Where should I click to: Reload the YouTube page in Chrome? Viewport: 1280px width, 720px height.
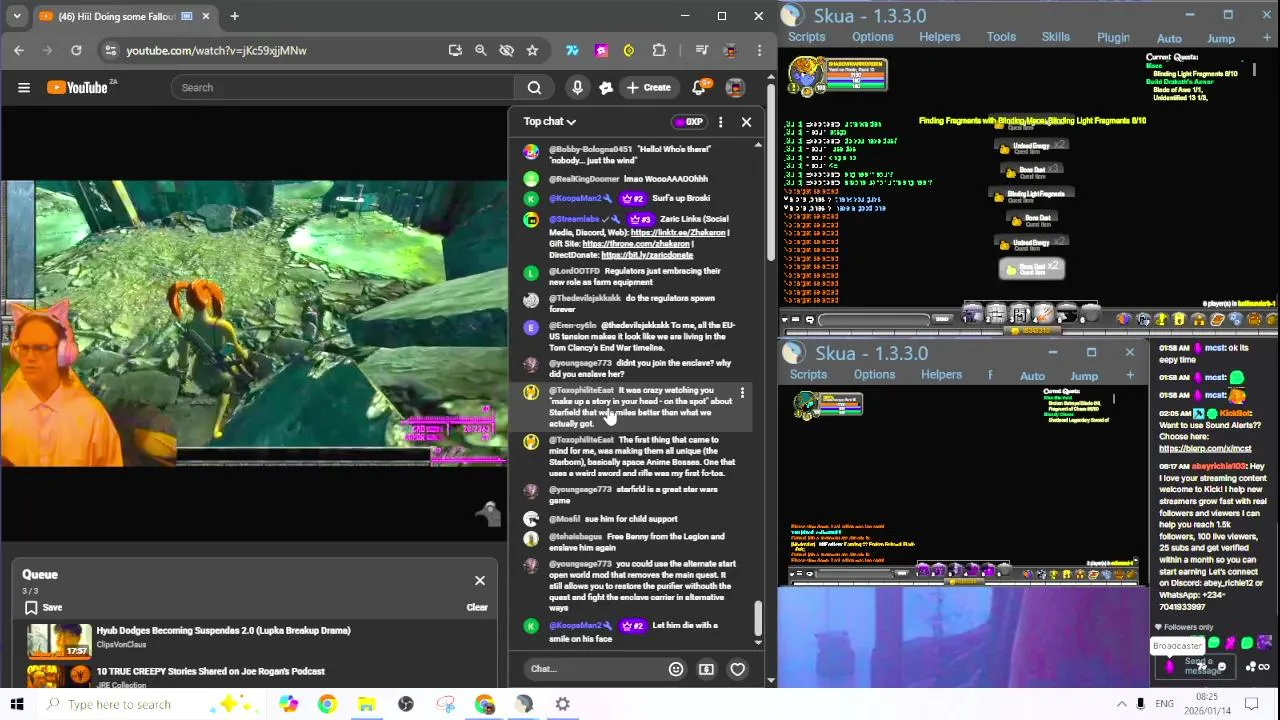(x=76, y=50)
